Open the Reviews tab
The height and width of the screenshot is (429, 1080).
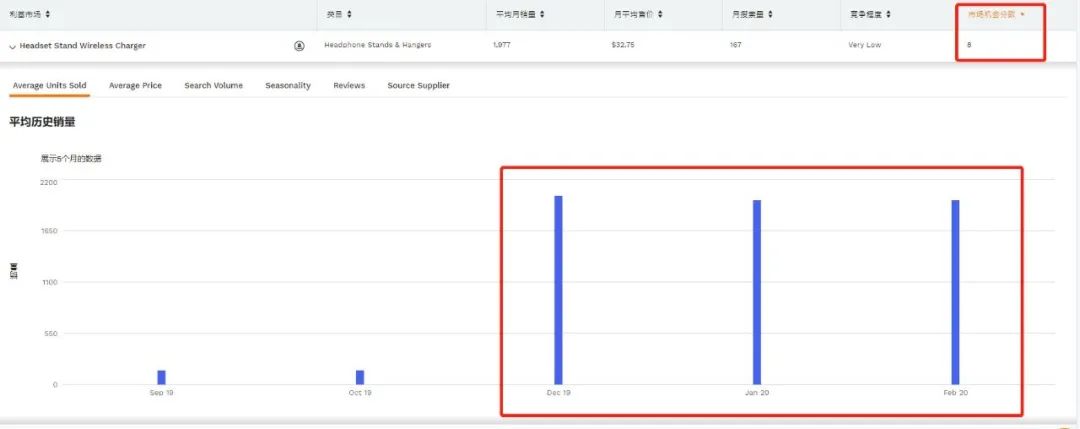click(349, 85)
